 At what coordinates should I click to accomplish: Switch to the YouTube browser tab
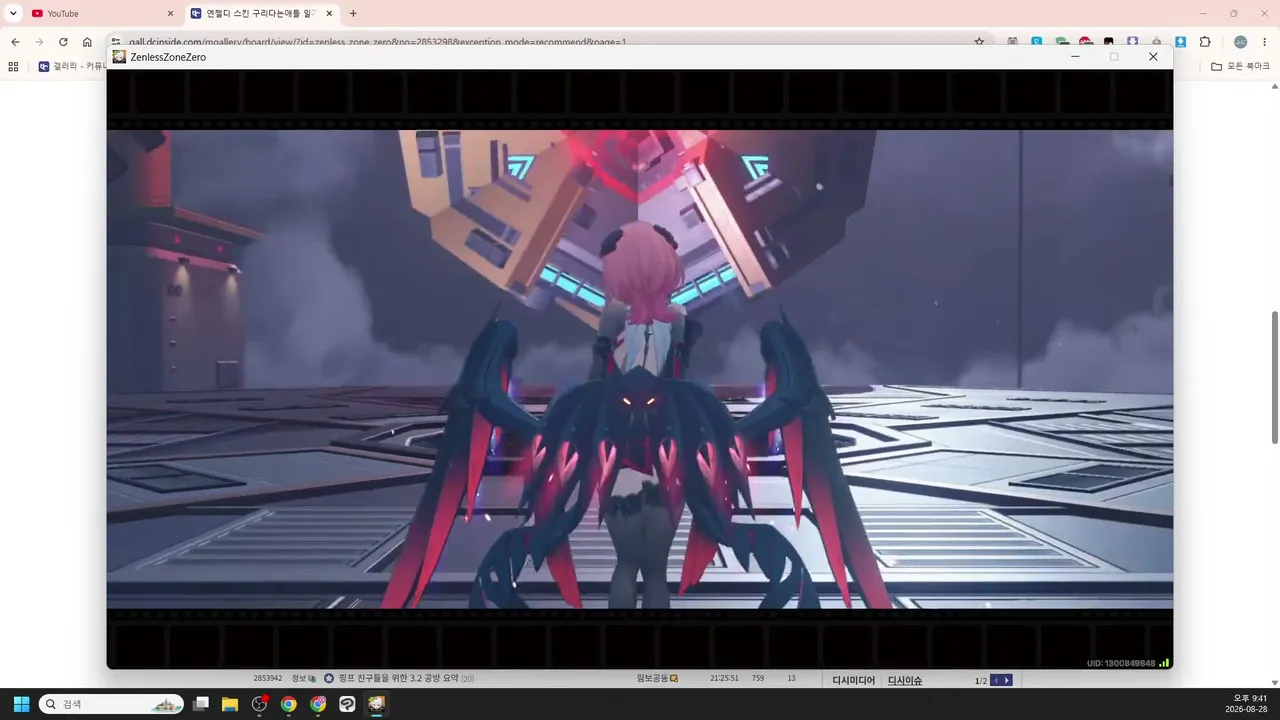(x=101, y=14)
